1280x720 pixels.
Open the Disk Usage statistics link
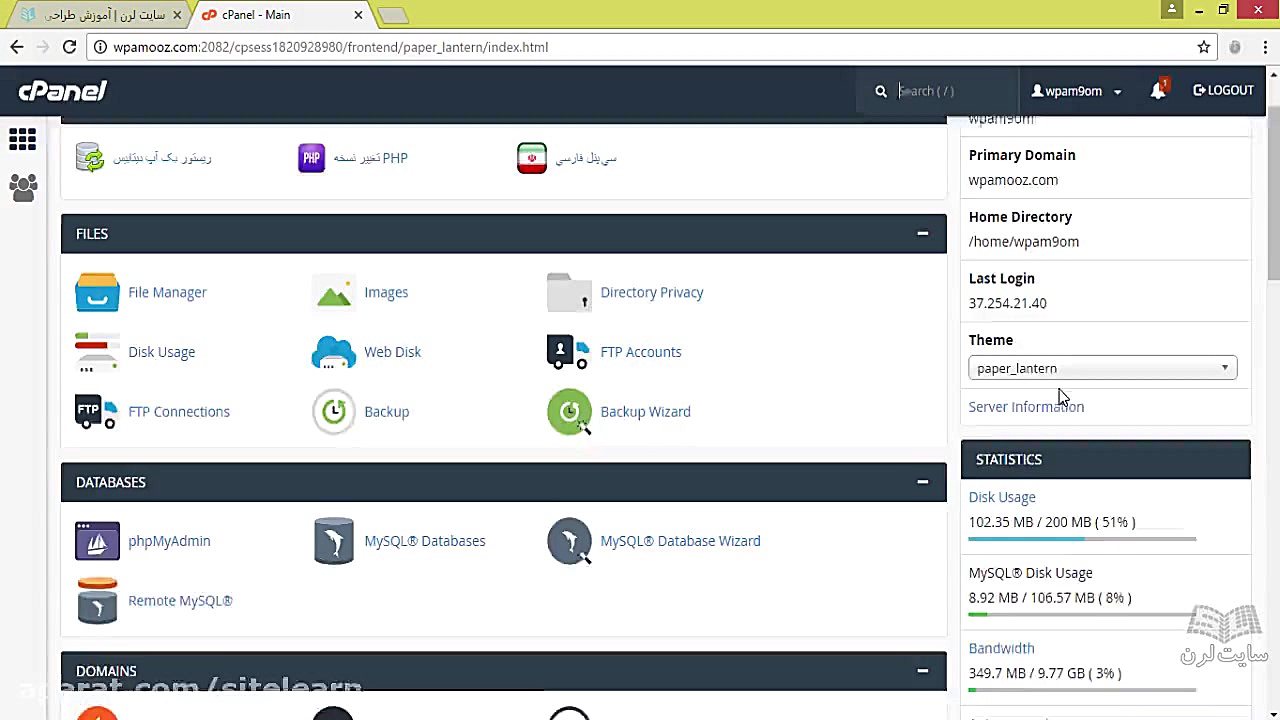1002,497
